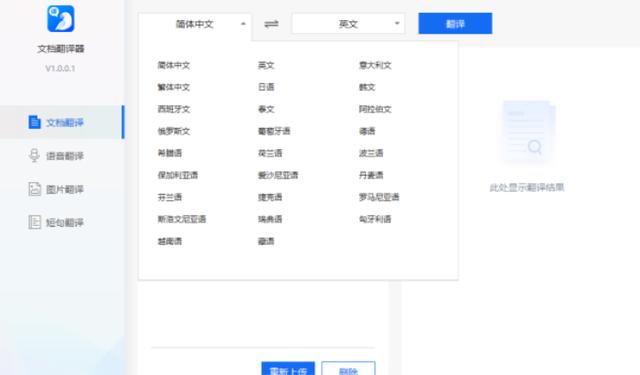Viewport: 640px width, 375px height.
Task: Click 越南语 in the language list
Action: click(x=170, y=242)
